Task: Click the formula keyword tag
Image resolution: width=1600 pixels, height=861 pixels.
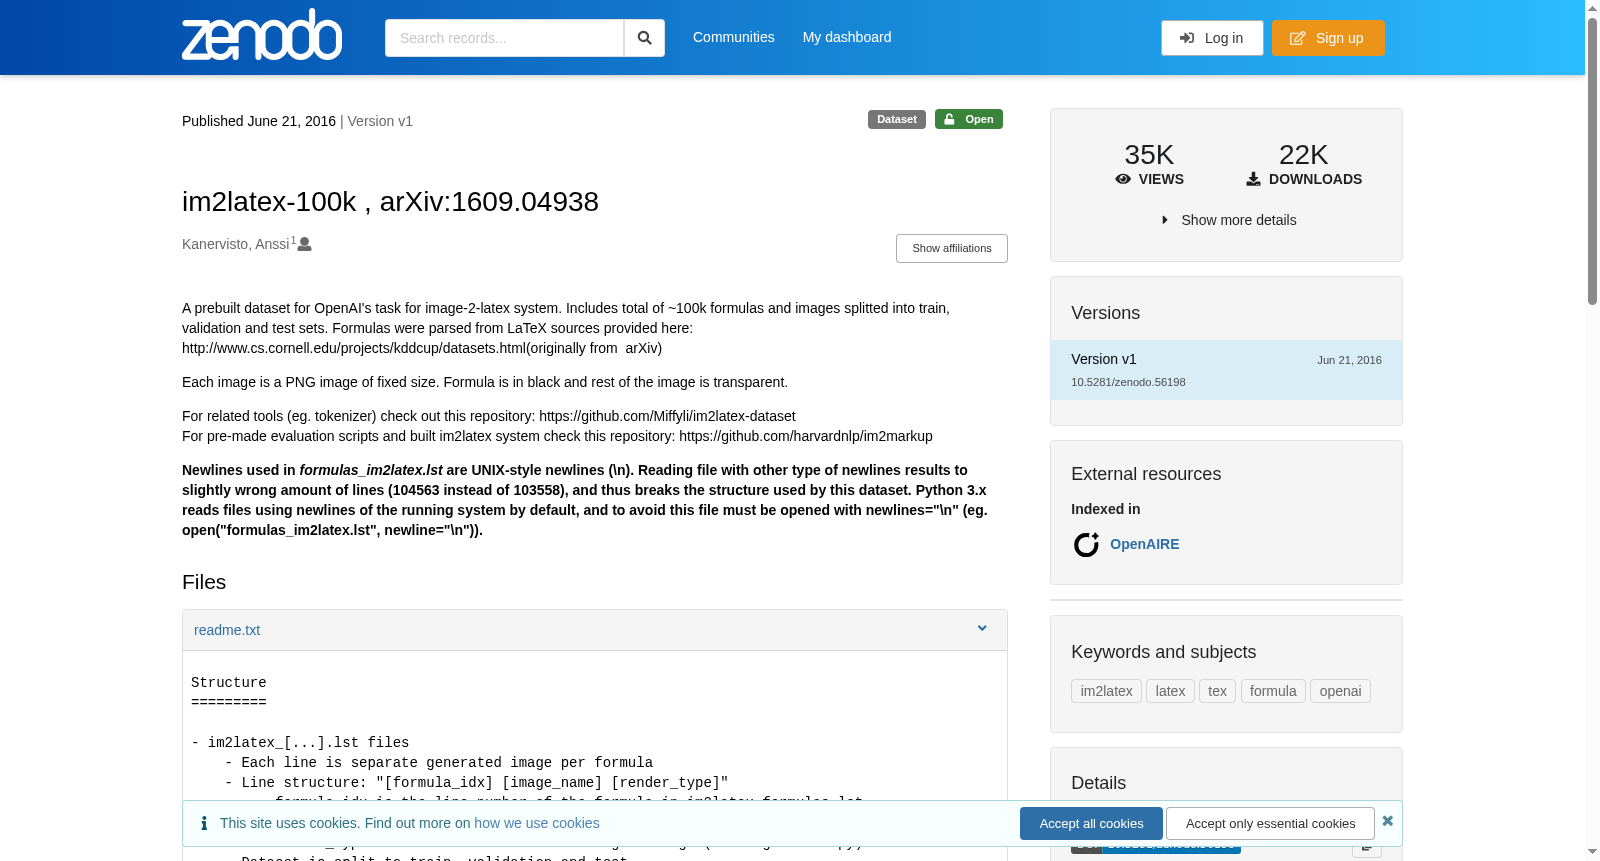Action: point(1273,691)
